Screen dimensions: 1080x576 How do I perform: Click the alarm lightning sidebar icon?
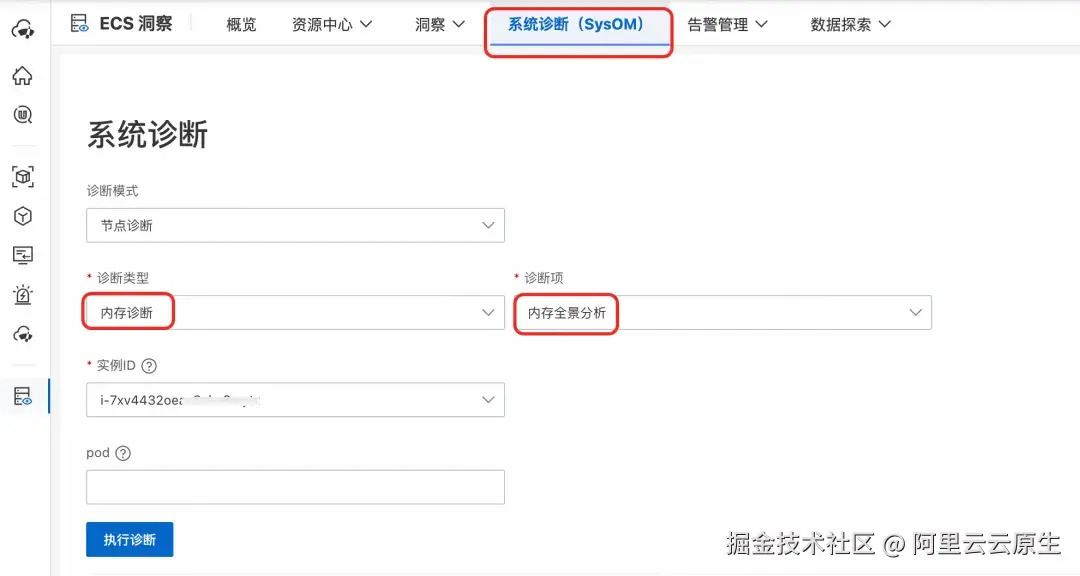[x=22, y=294]
